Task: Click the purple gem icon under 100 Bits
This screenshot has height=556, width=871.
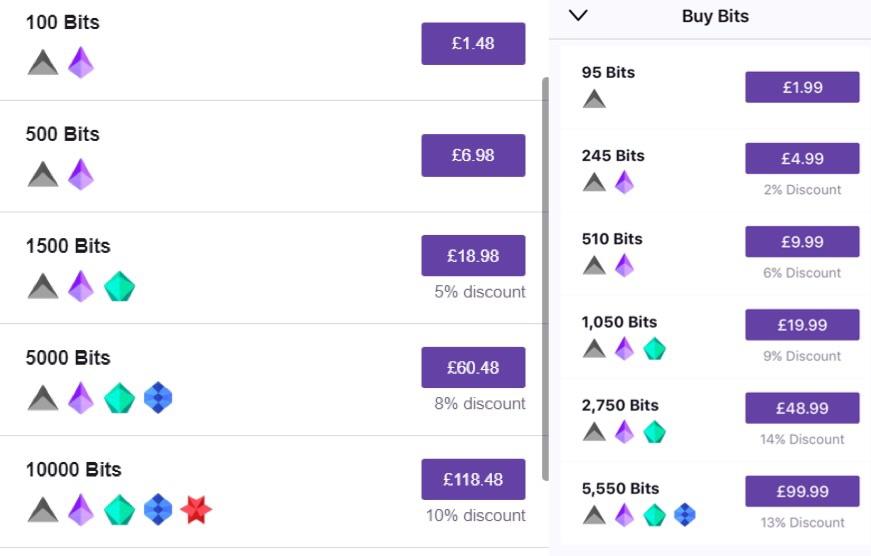Action: pyautogui.click(x=81, y=63)
